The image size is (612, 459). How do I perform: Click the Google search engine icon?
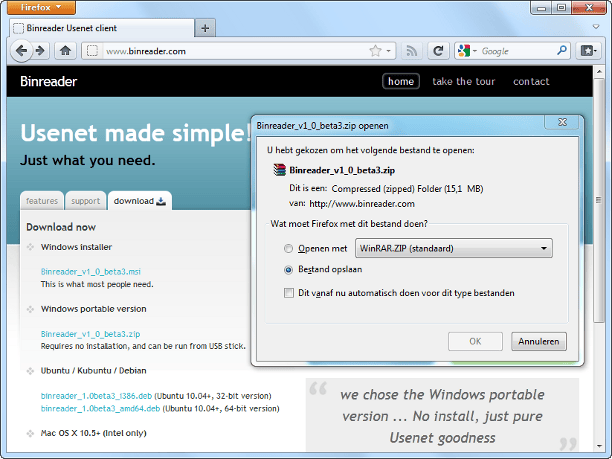[464, 51]
